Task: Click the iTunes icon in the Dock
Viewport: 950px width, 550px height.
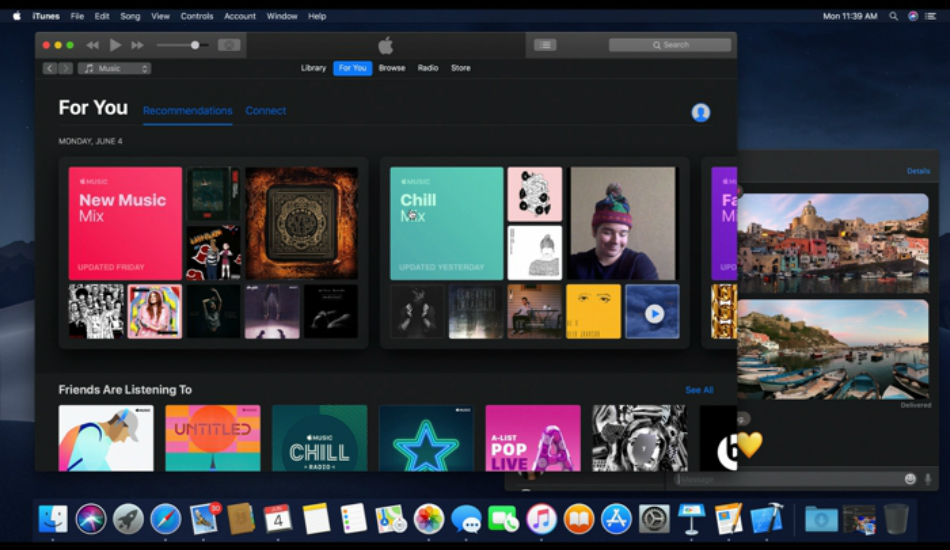Action: pyautogui.click(x=541, y=519)
